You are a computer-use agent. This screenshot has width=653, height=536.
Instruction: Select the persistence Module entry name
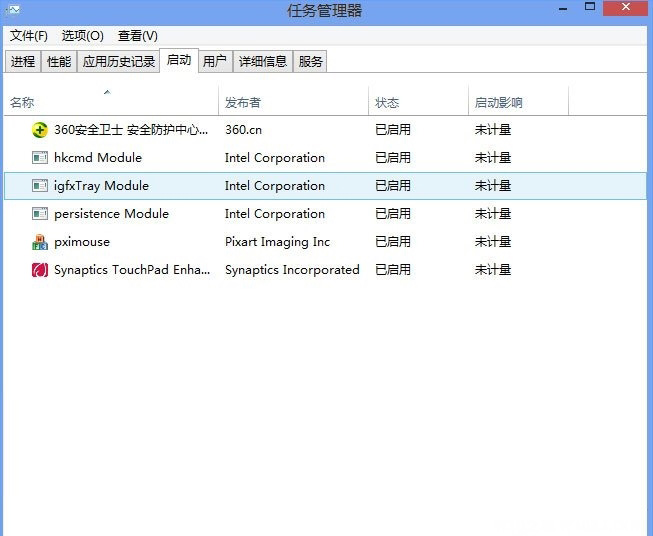coord(112,214)
